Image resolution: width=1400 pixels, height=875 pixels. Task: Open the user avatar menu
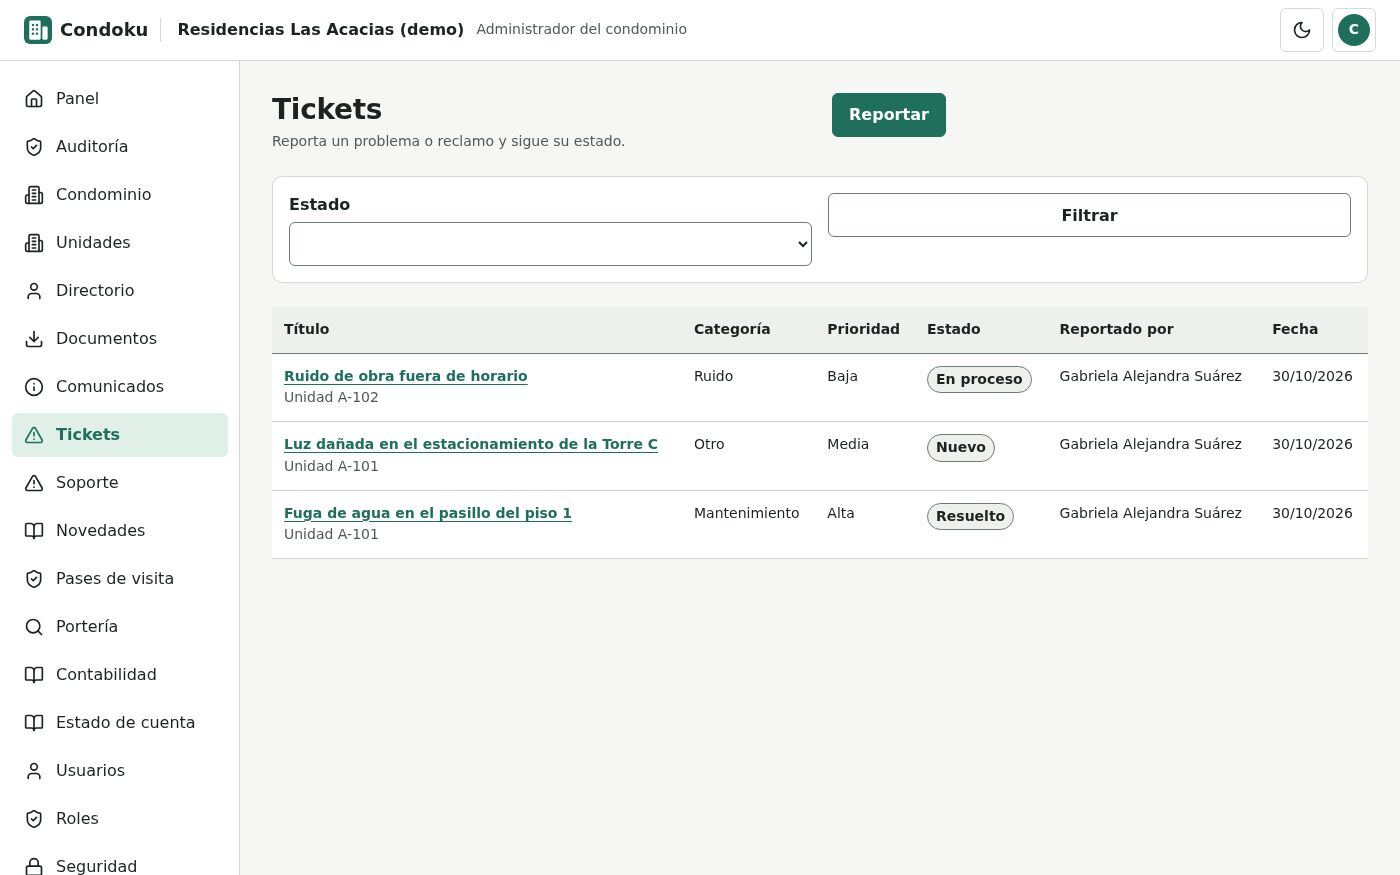click(x=1354, y=30)
